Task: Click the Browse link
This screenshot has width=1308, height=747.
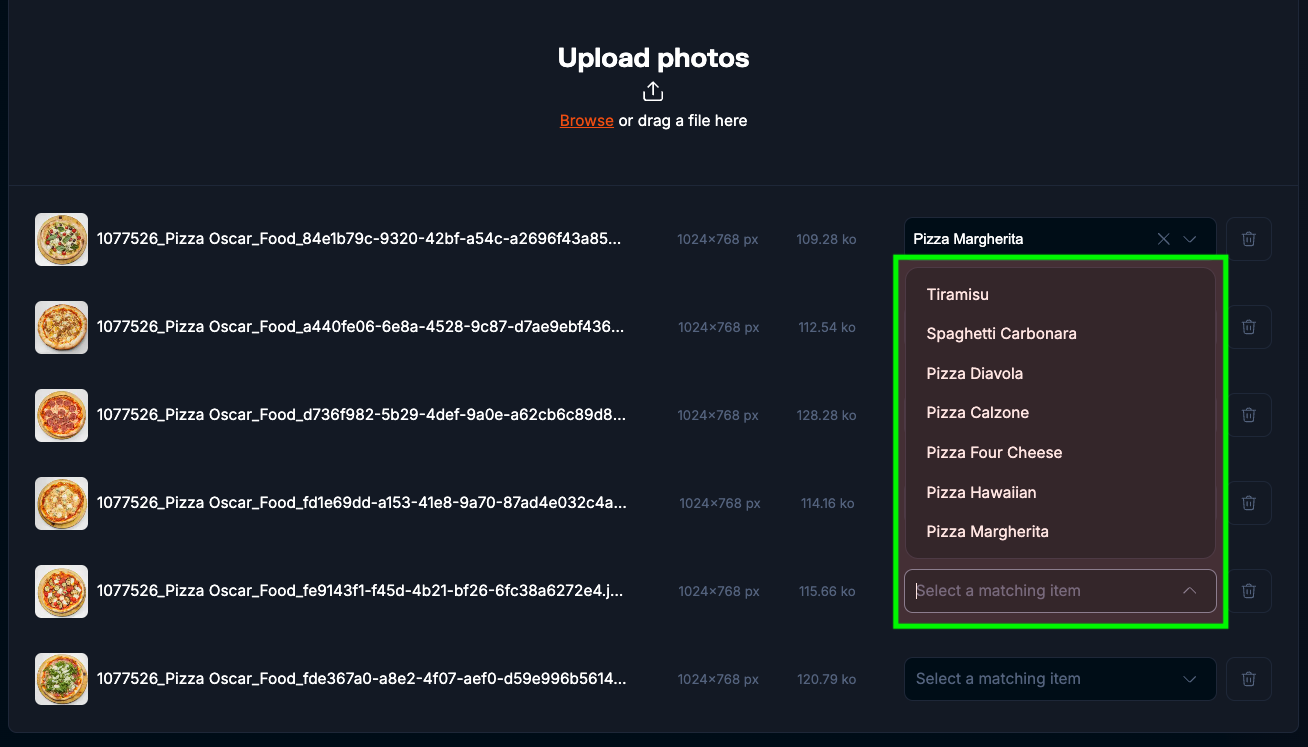Action: pyautogui.click(x=586, y=120)
